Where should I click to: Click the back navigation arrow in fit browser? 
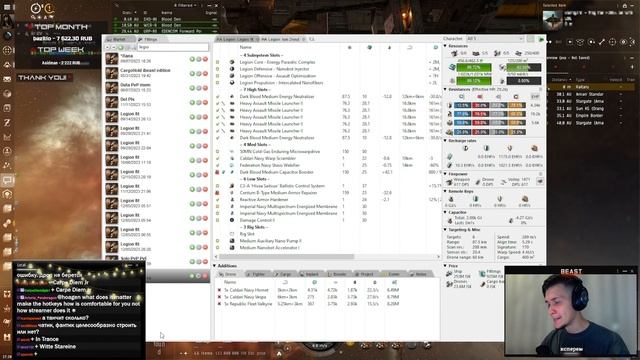coord(108,48)
